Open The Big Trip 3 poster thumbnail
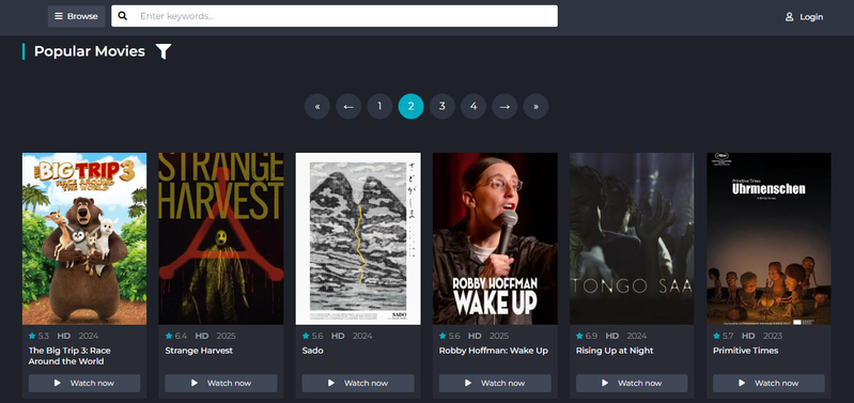Screen dimensions: 854x403 click(x=84, y=239)
